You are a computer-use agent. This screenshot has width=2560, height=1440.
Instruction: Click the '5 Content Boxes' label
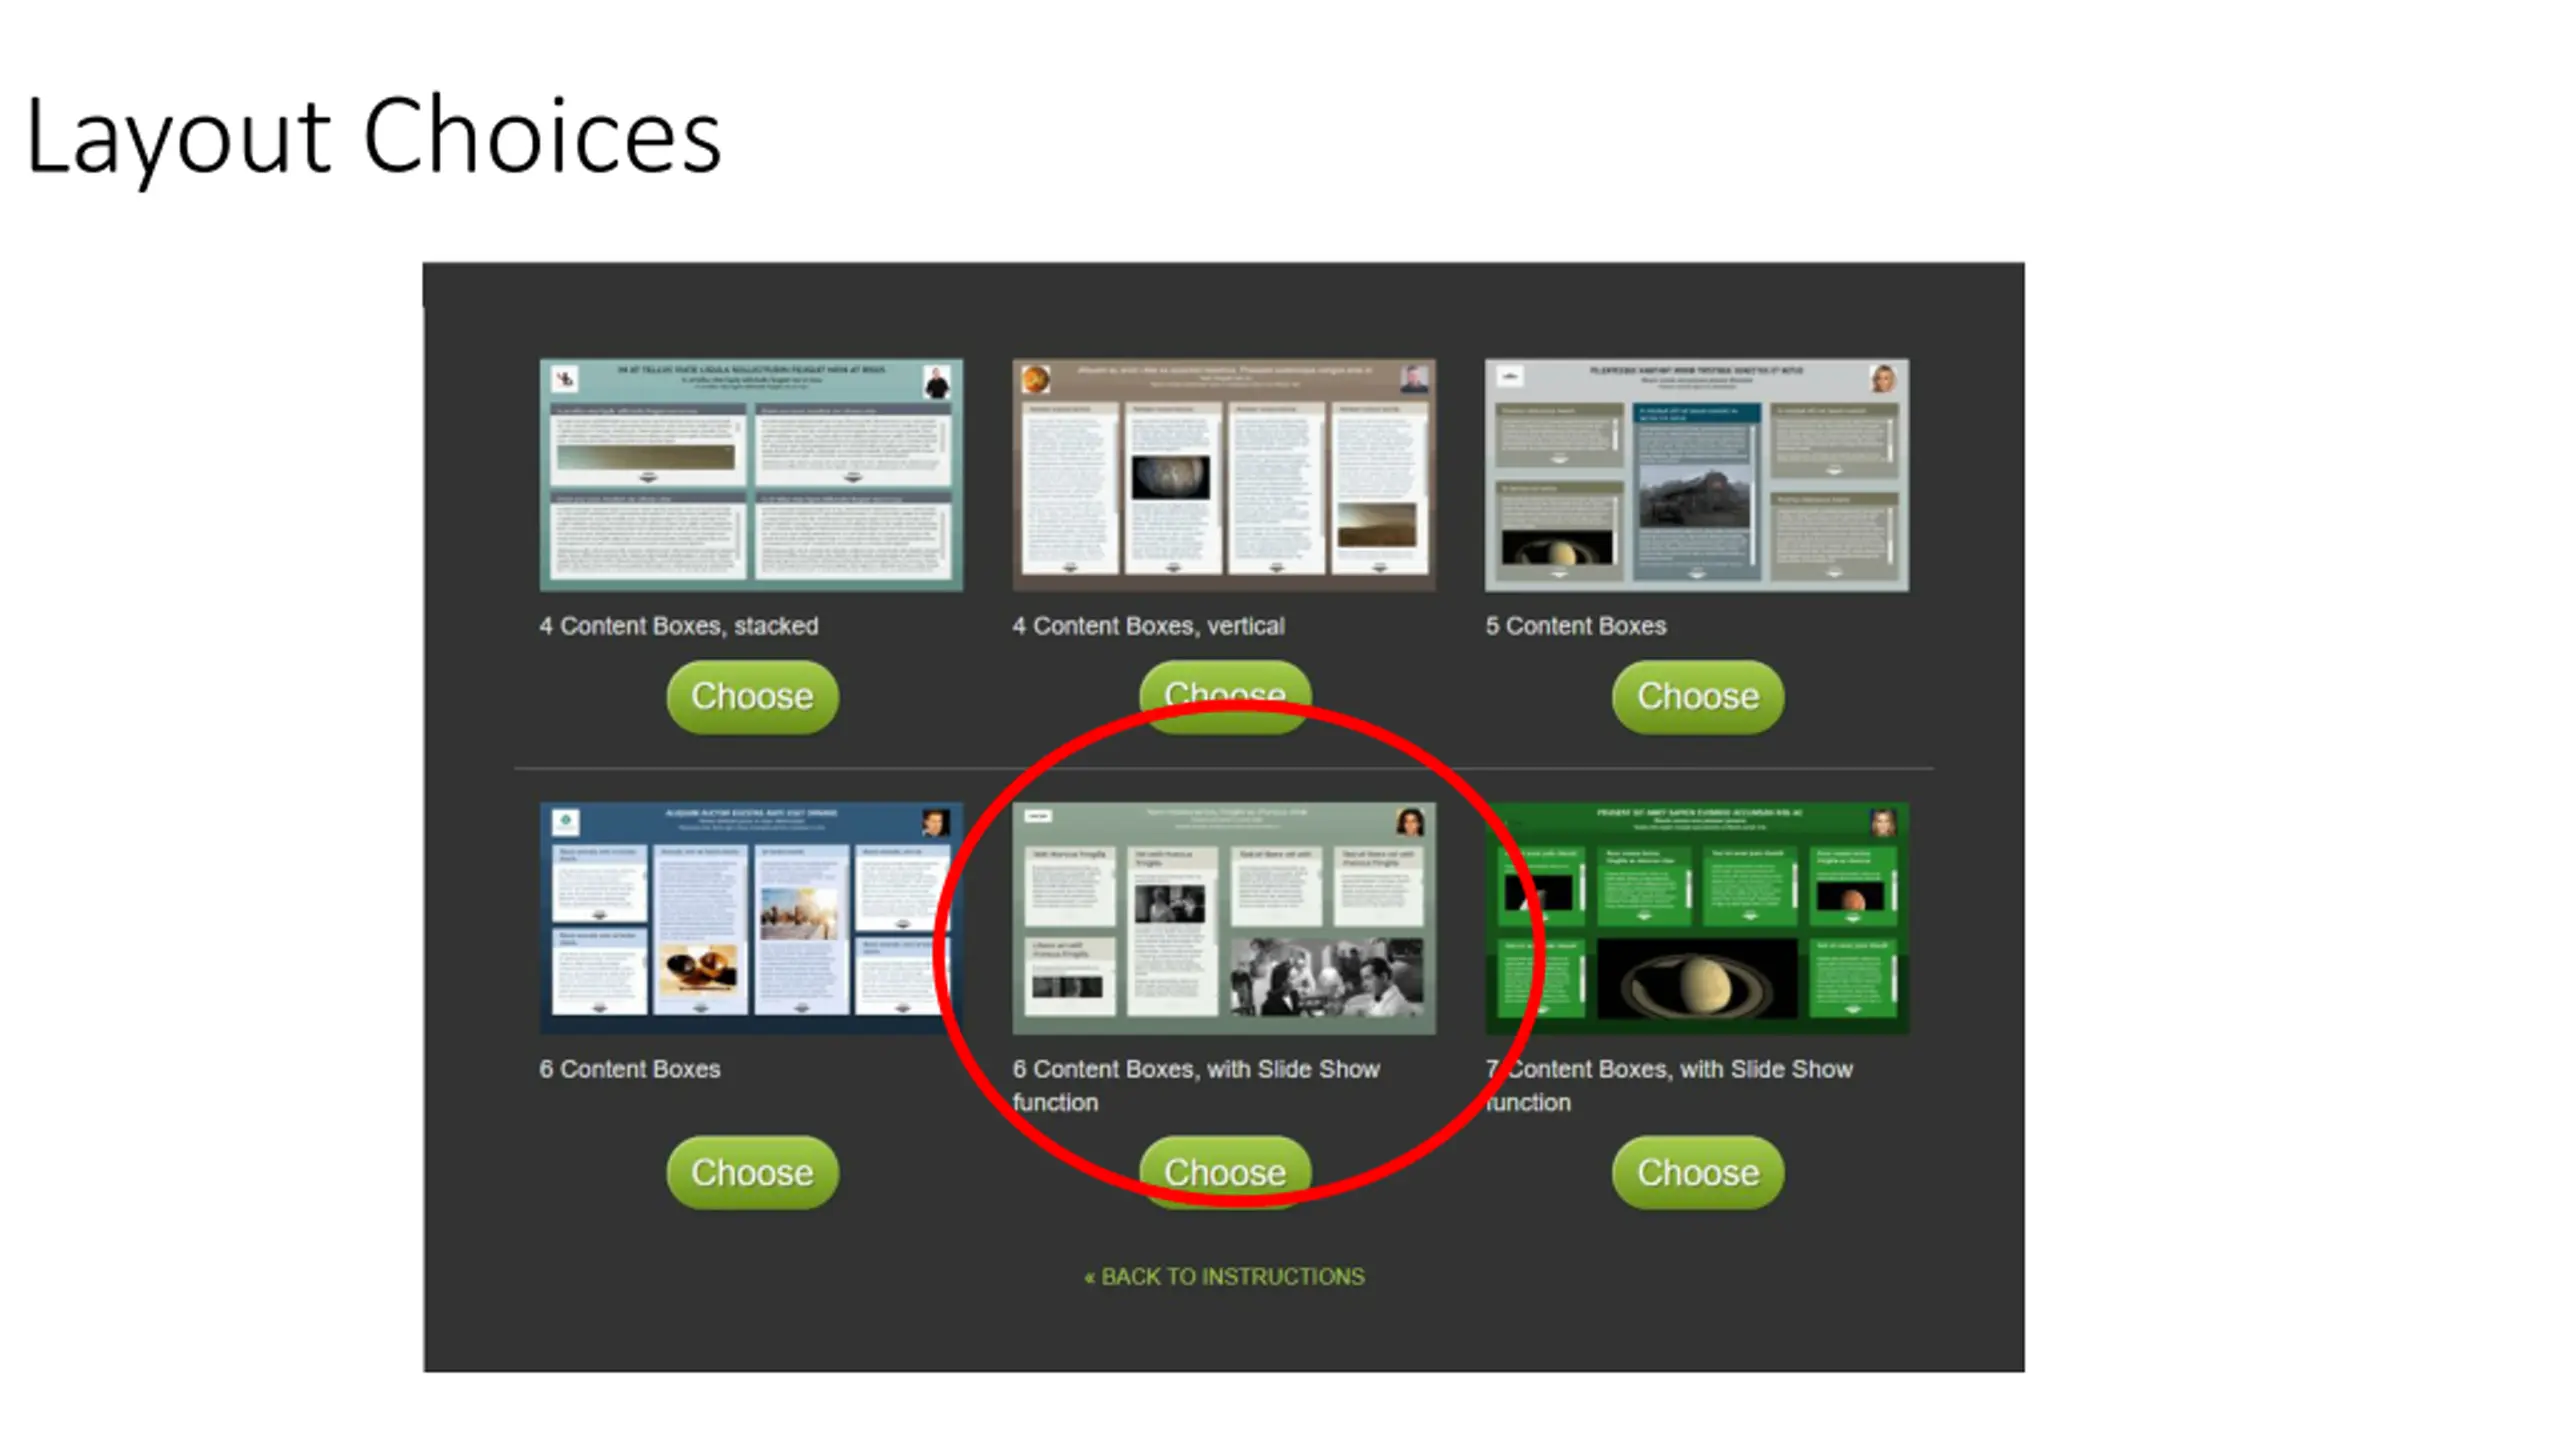point(1576,626)
